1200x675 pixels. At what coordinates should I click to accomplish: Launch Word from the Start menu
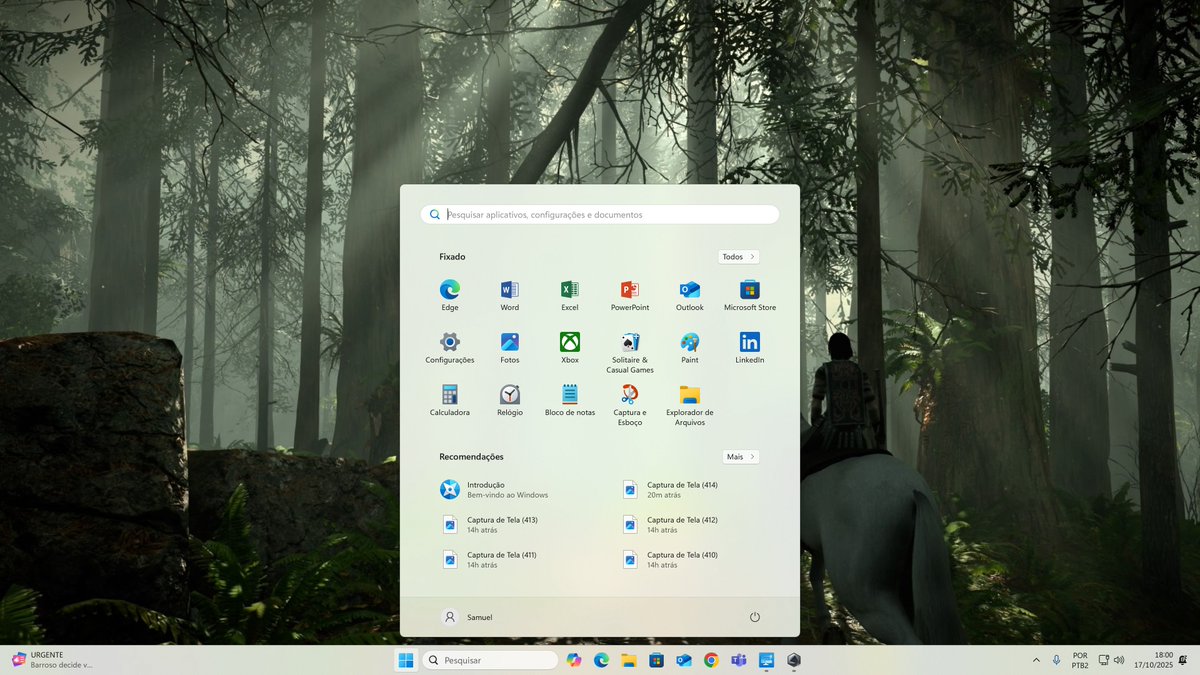click(510, 295)
